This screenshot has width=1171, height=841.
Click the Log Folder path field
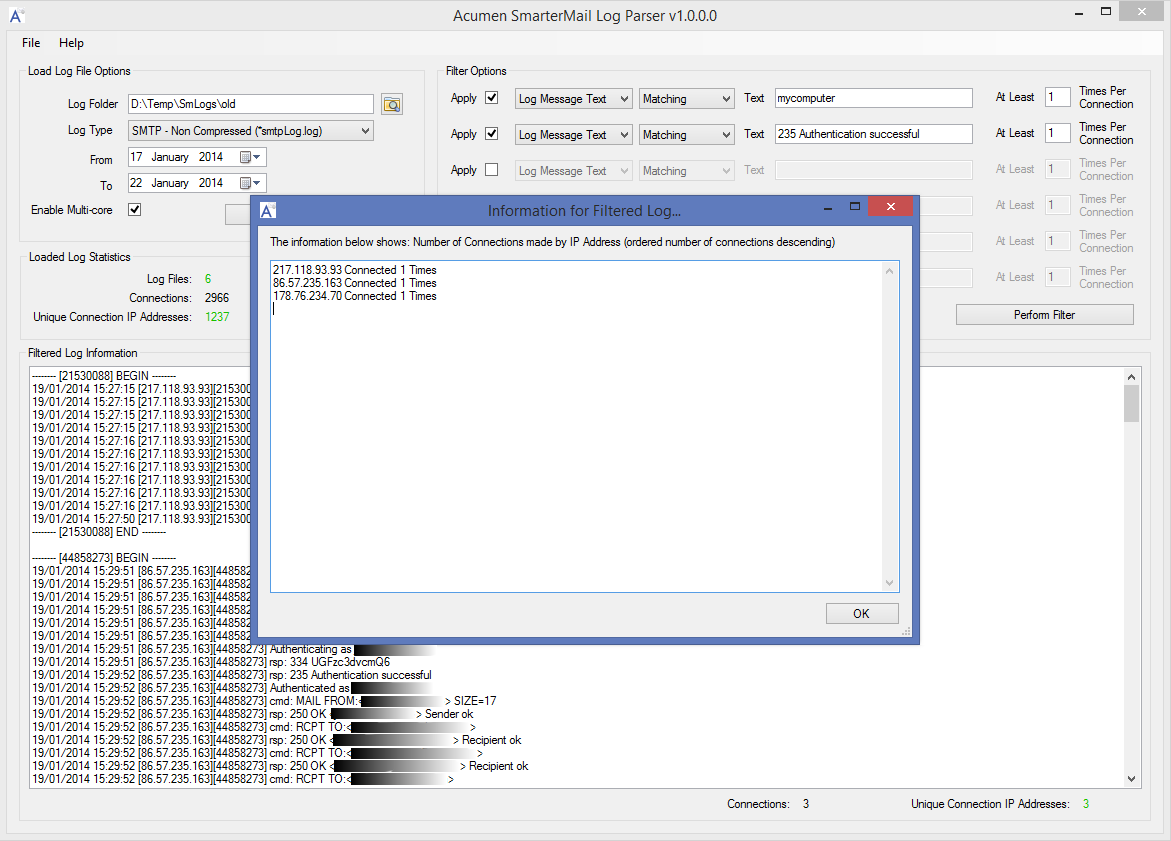click(250, 104)
